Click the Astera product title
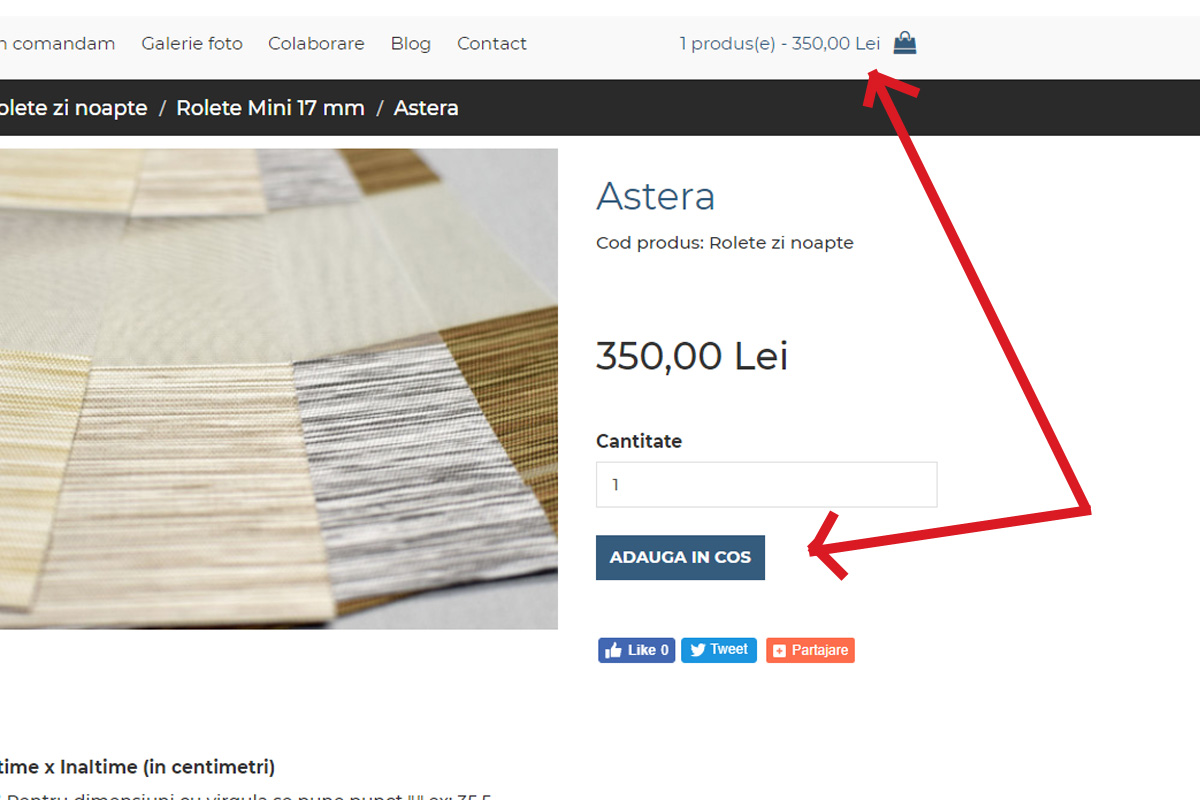The image size is (1200, 800). pos(656,196)
